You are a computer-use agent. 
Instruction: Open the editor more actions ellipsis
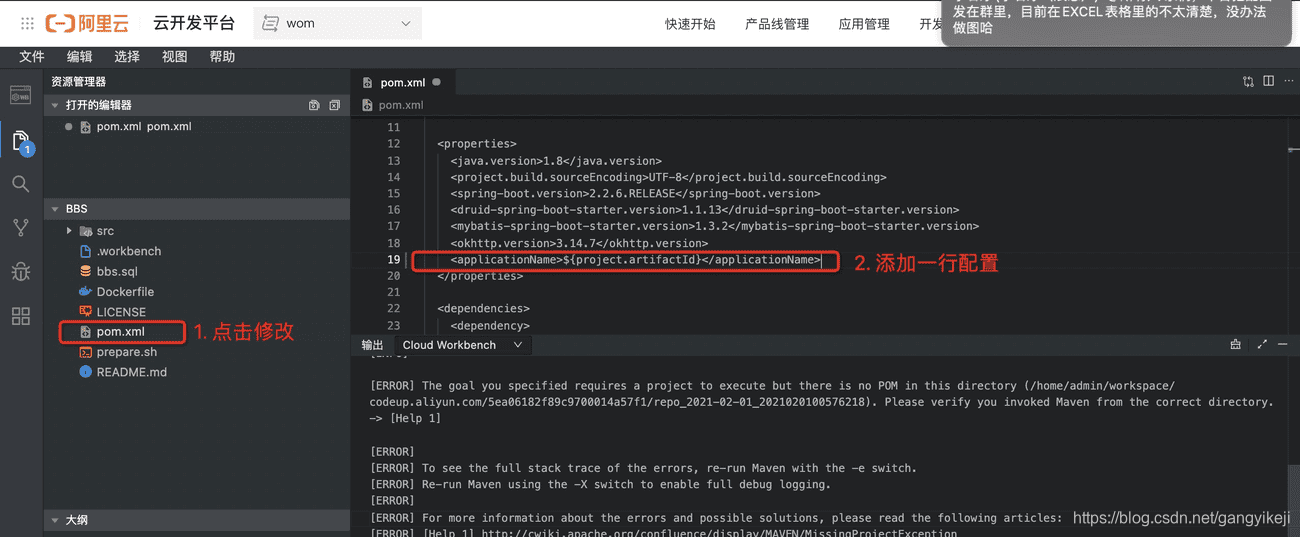pos(1288,82)
